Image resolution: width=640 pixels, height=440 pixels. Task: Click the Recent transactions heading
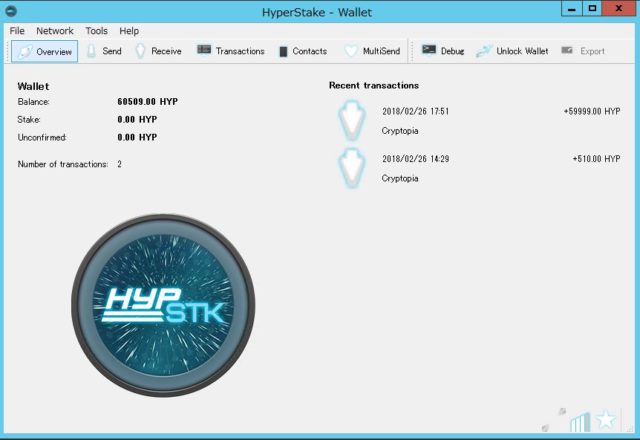pyautogui.click(x=374, y=85)
